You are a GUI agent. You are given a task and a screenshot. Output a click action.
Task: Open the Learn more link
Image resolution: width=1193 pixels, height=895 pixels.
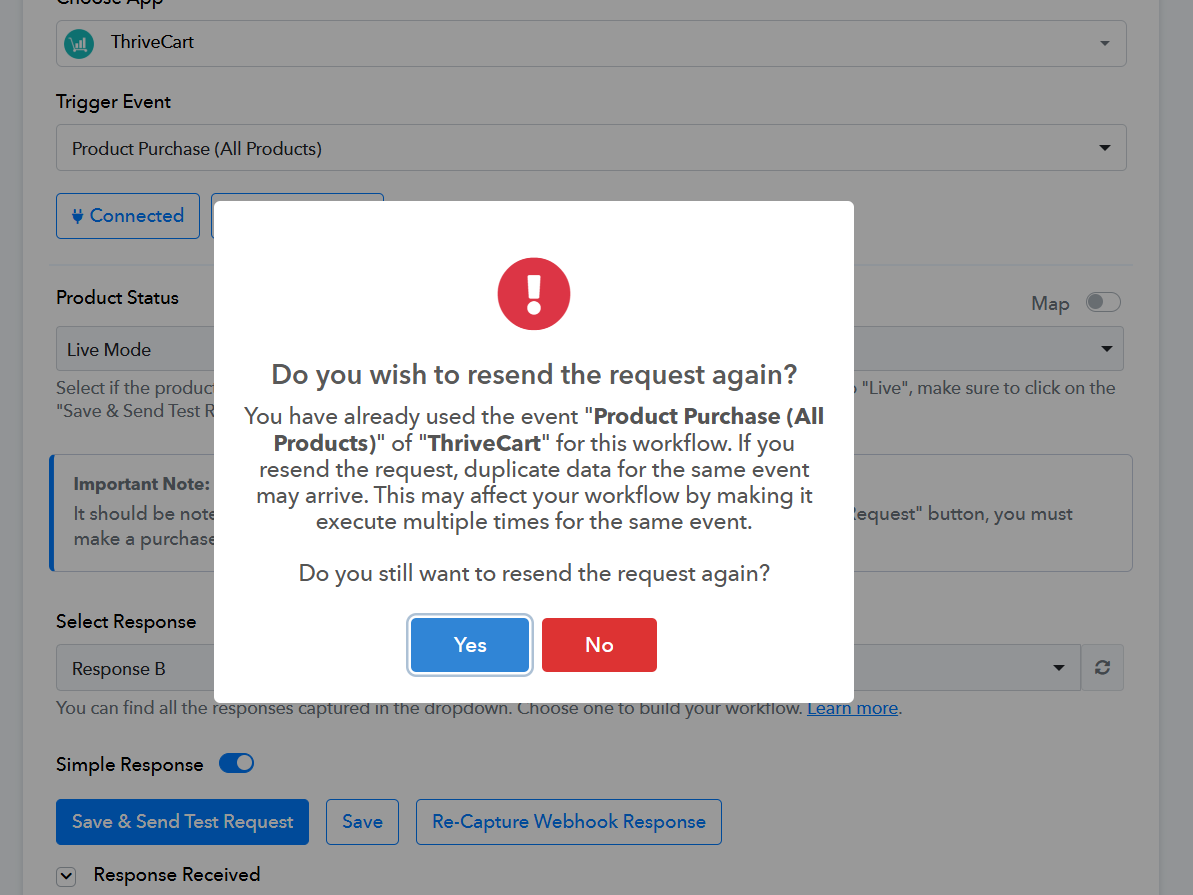[852, 708]
